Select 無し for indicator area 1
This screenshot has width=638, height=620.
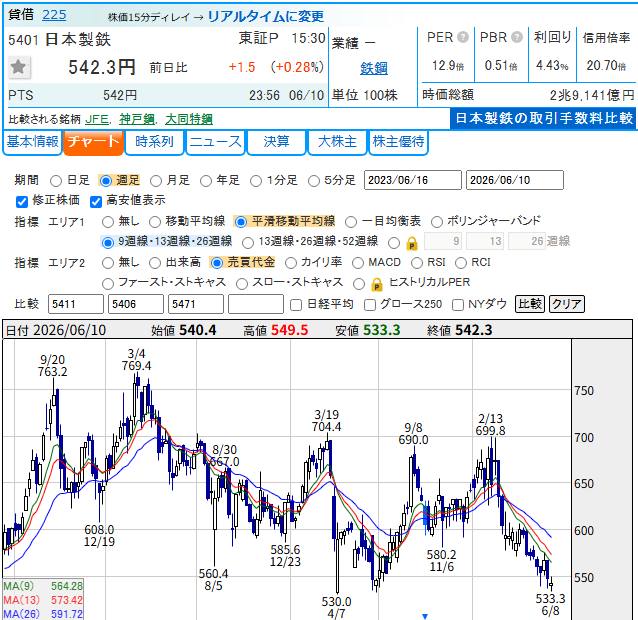click(108, 222)
